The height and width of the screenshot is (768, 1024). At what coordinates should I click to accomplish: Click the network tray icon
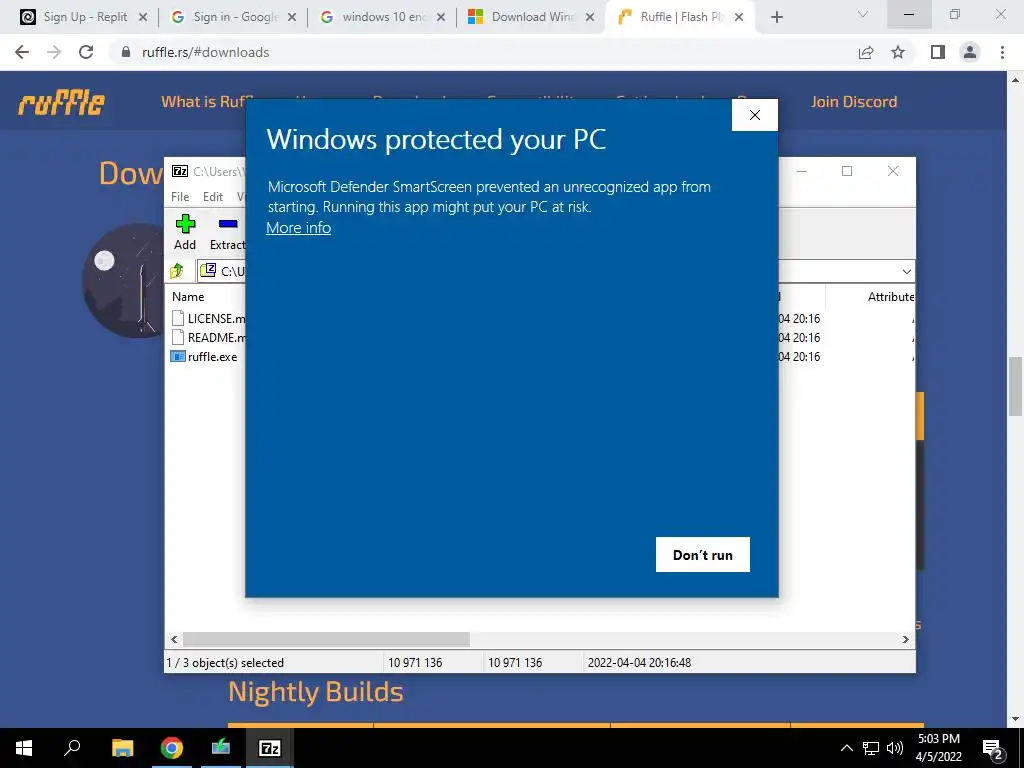point(871,748)
